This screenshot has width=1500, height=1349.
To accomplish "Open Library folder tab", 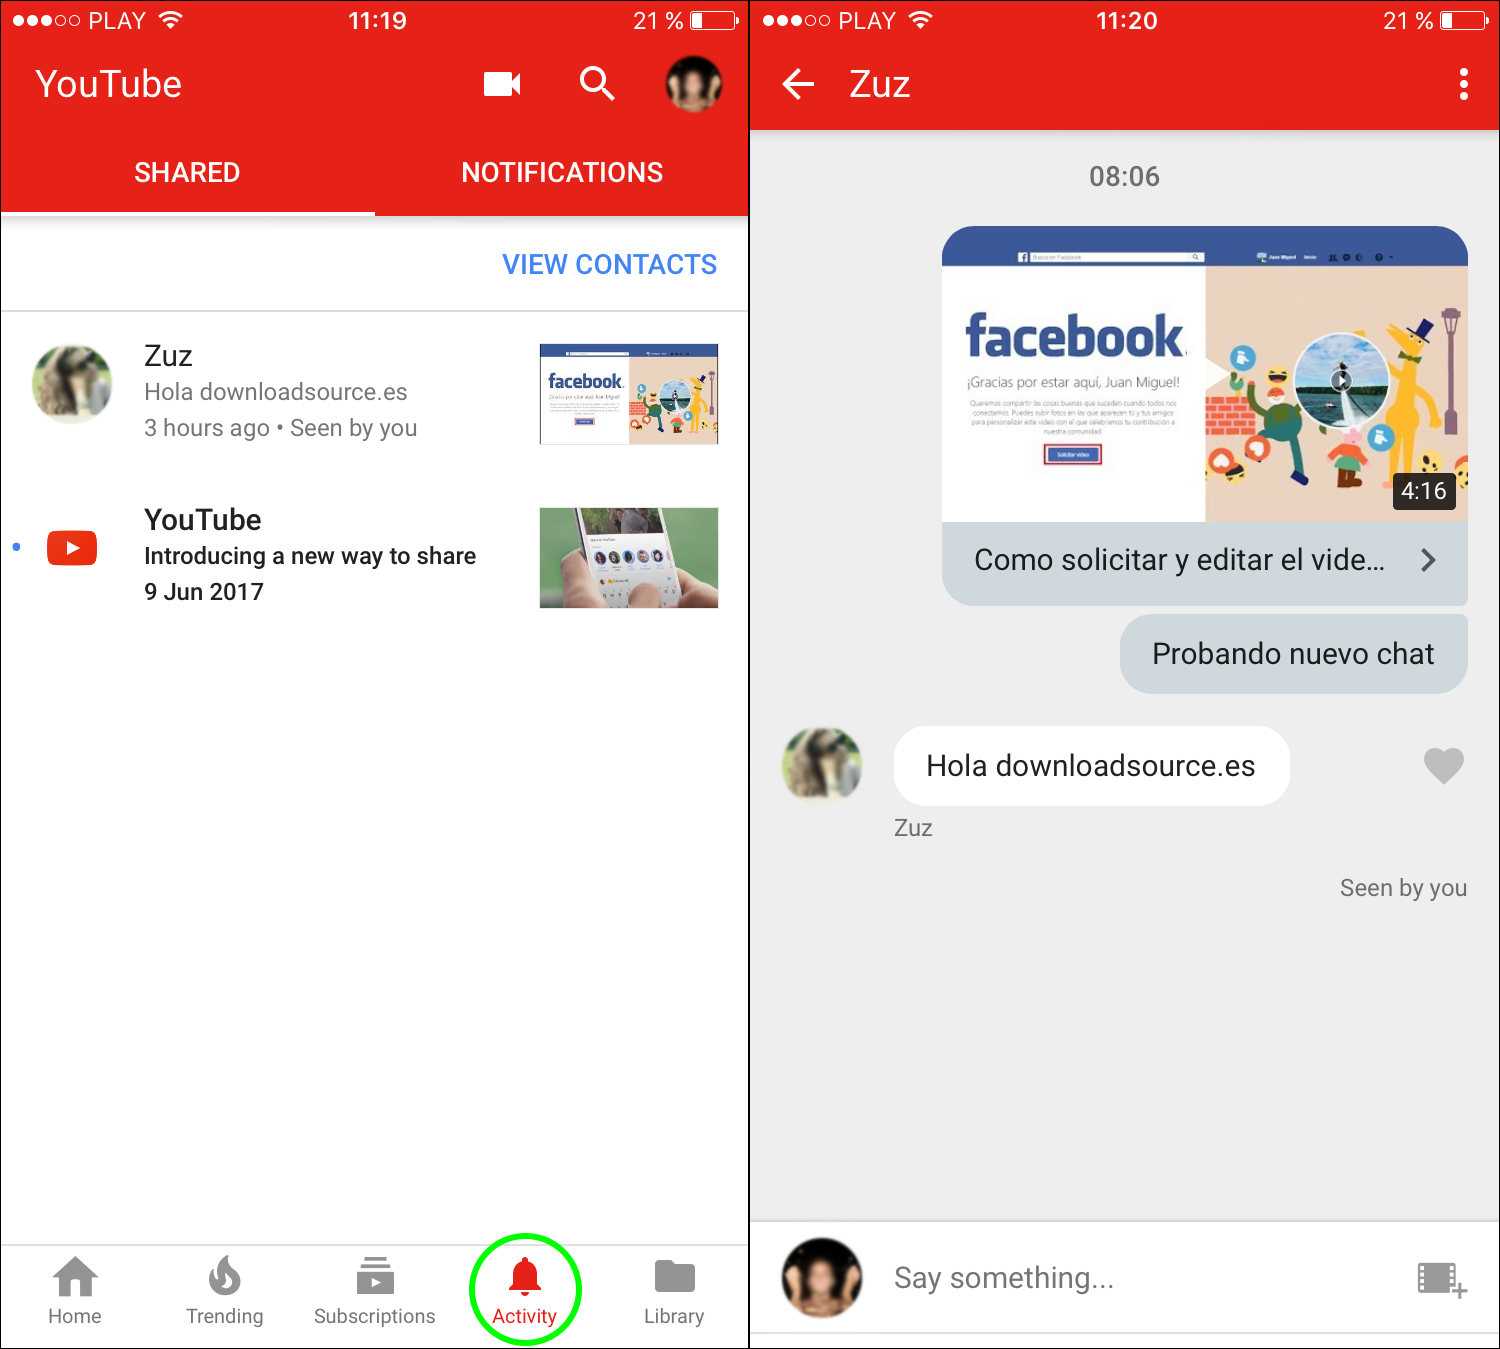I will point(674,1291).
